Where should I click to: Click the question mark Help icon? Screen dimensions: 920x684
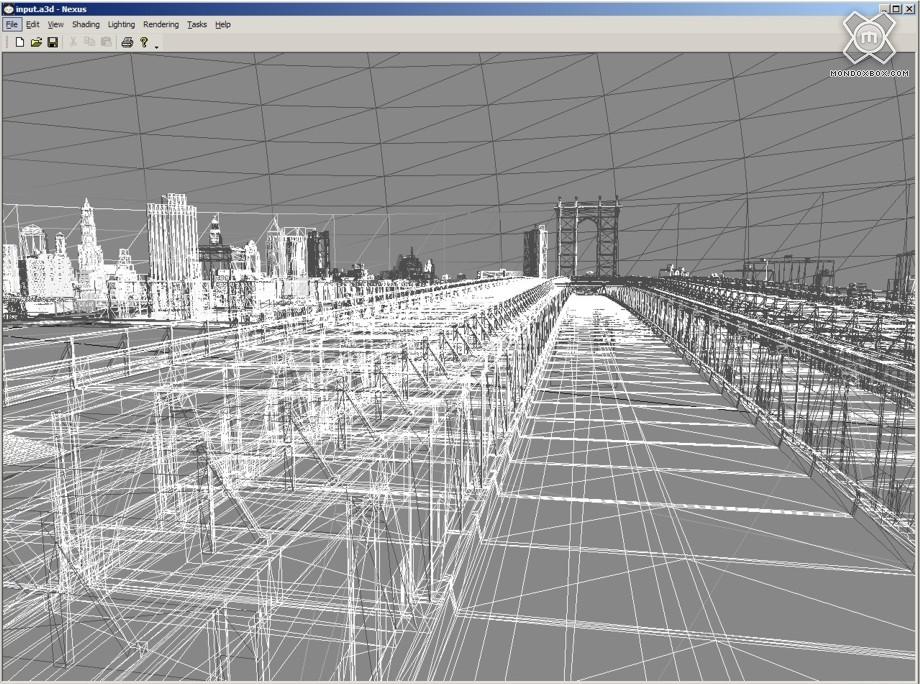(144, 42)
